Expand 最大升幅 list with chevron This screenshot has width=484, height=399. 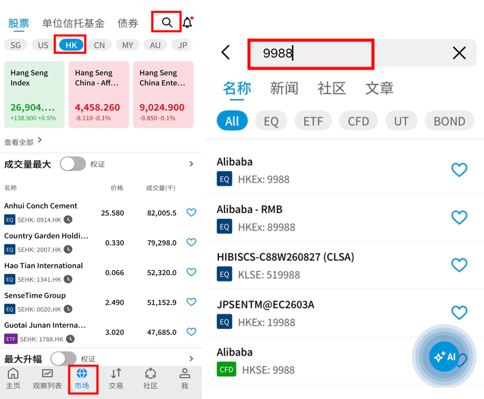click(191, 358)
